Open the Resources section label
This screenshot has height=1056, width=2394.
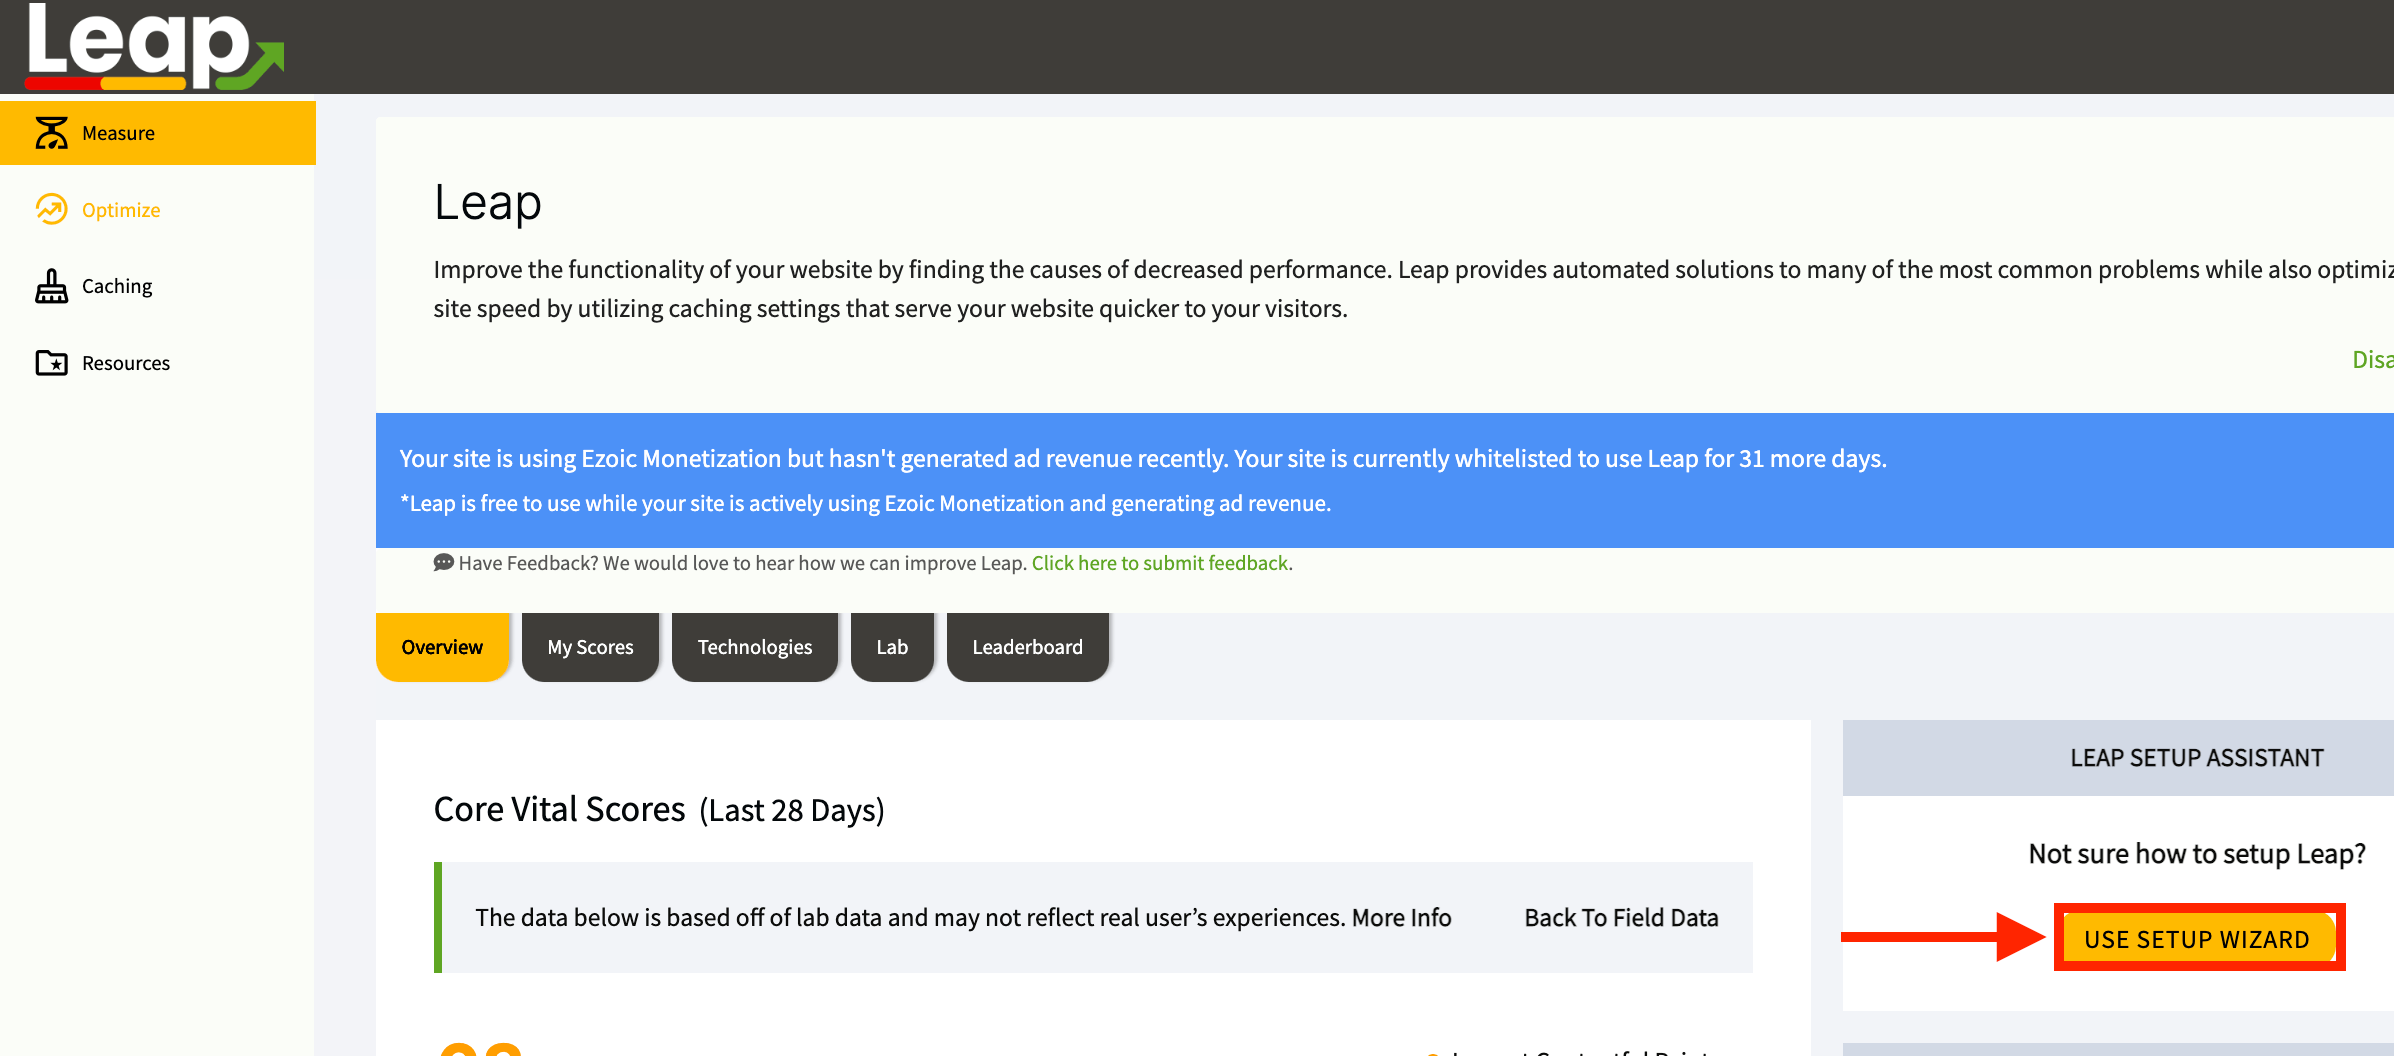pos(126,363)
